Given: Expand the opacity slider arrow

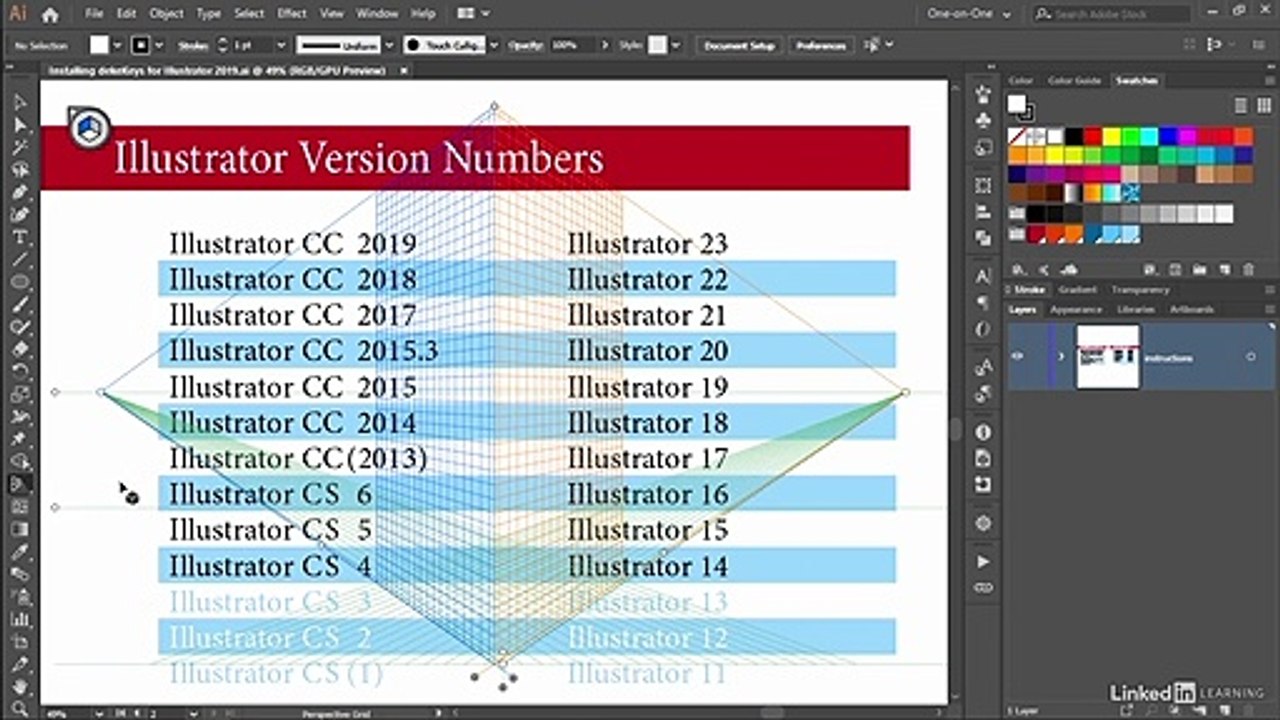Looking at the screenshot, I should pos(604,45).
